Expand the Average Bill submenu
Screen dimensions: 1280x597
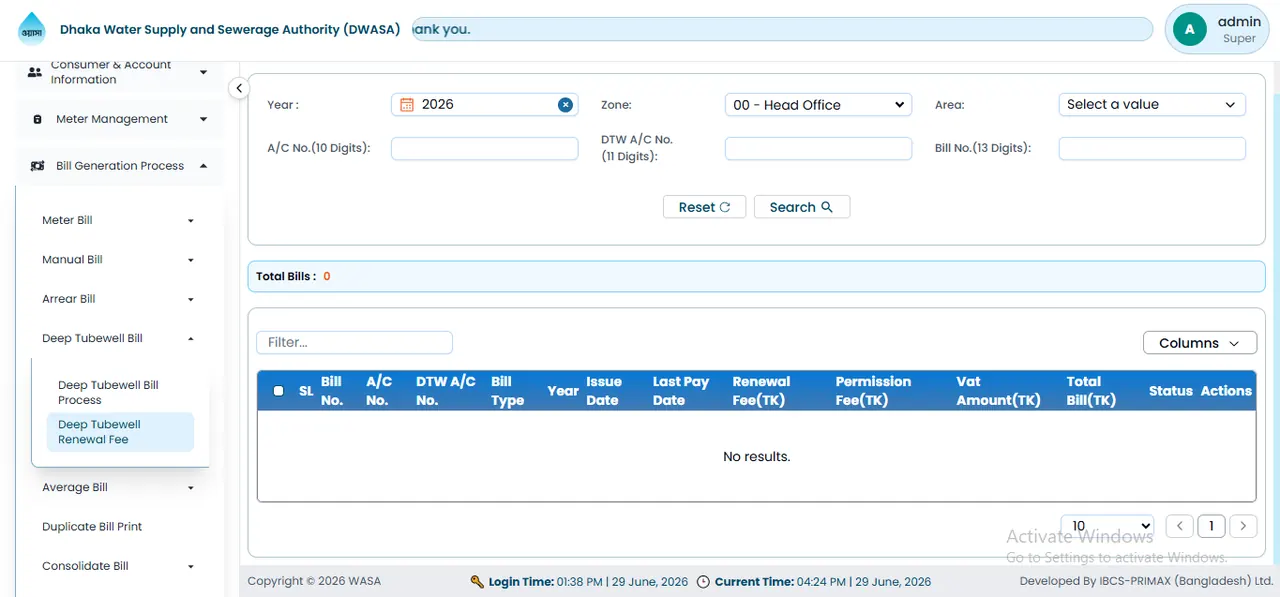[x=191, y=488]
